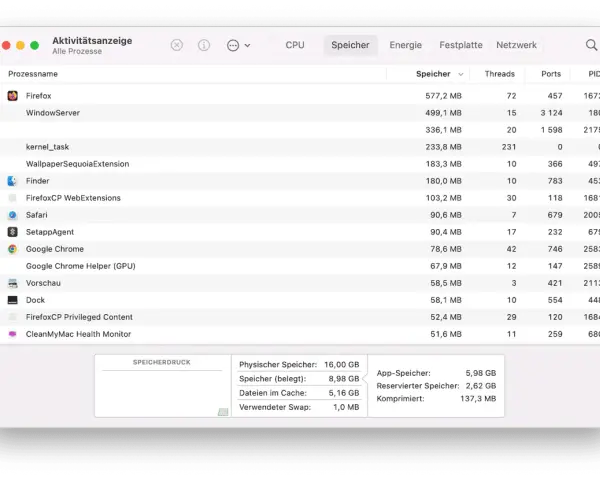This screenshot has width=600, height=480.
Task: Select the WindowServer process name
Action: 53,113
